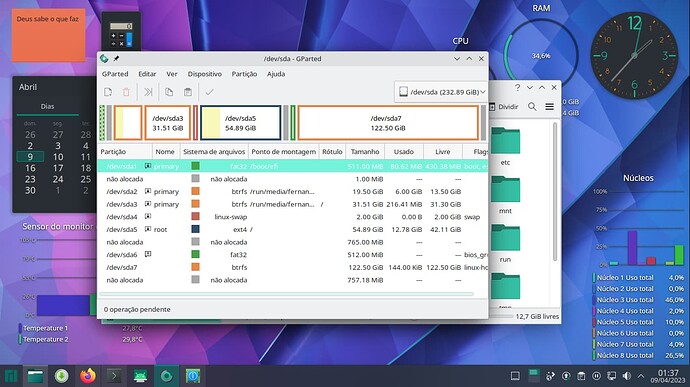Open the blue info chip taskbar app
This screenshot has width=690, height=387.
[x=193, y=376]
